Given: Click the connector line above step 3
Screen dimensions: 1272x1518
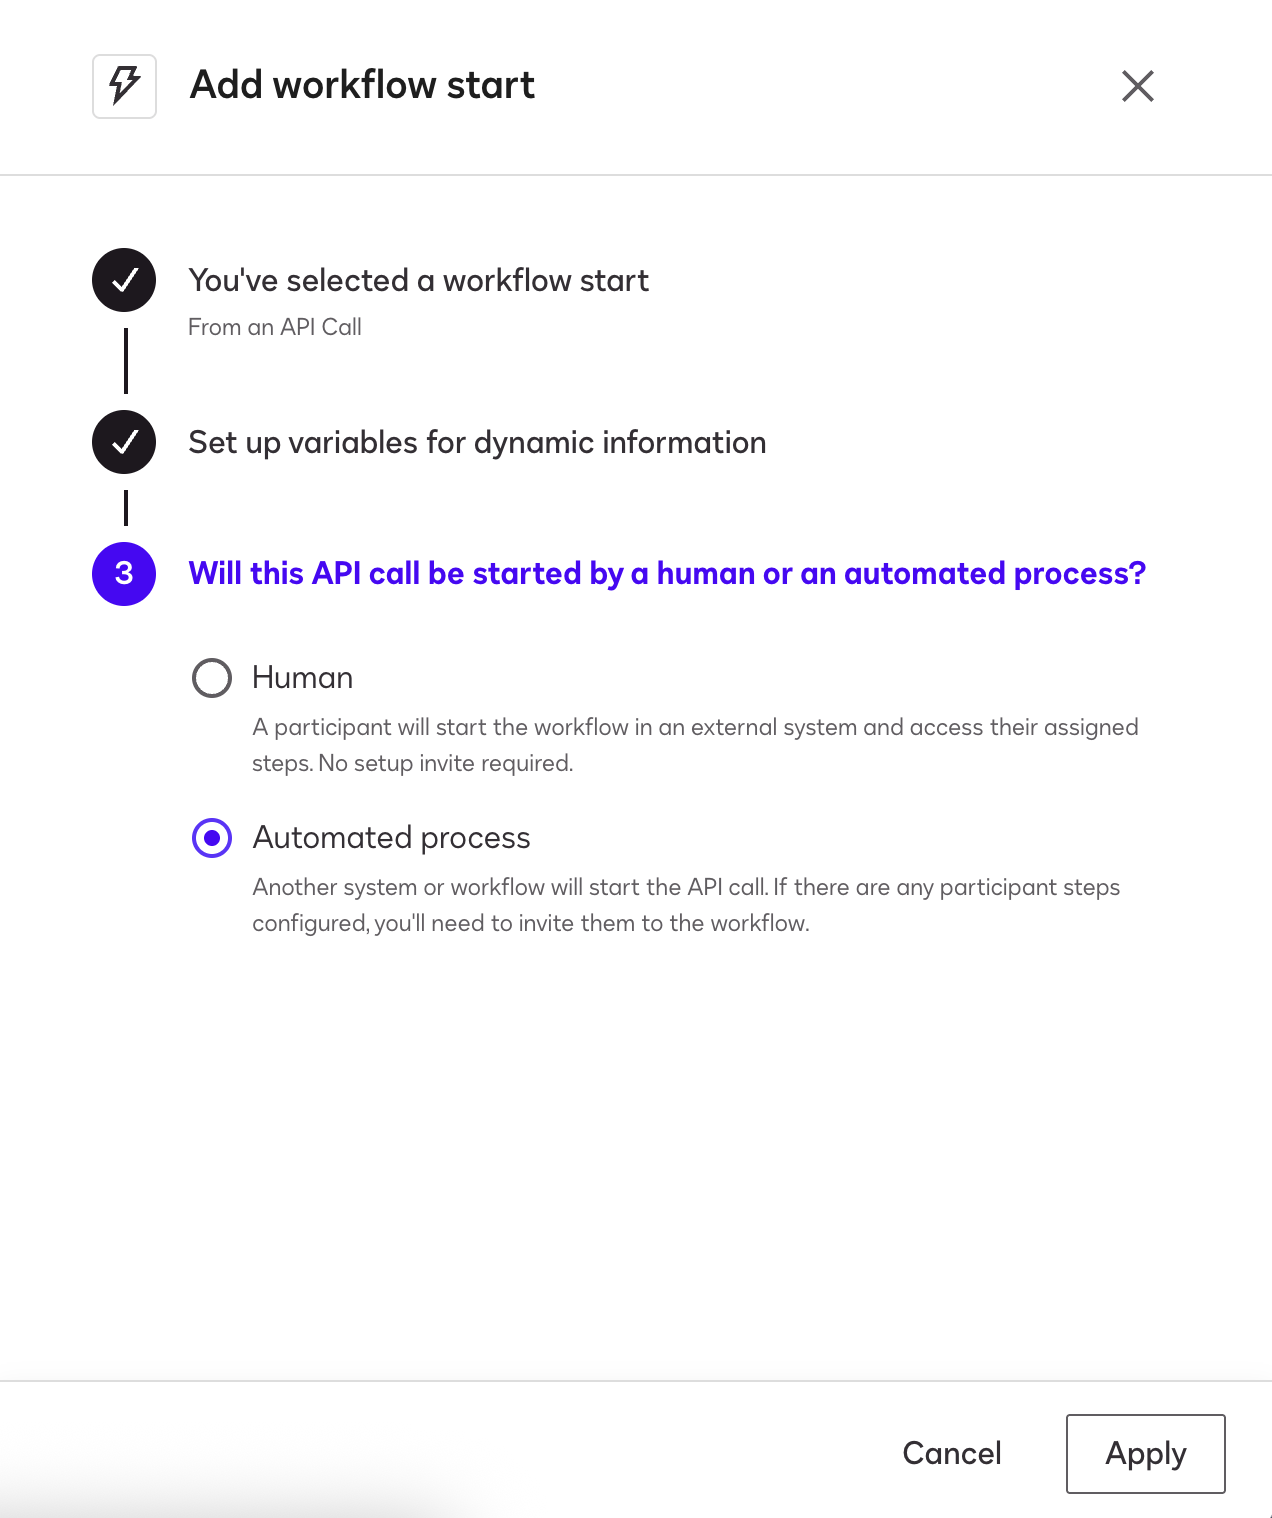Looking at the screenshot, I should click(x=126, y=507).
